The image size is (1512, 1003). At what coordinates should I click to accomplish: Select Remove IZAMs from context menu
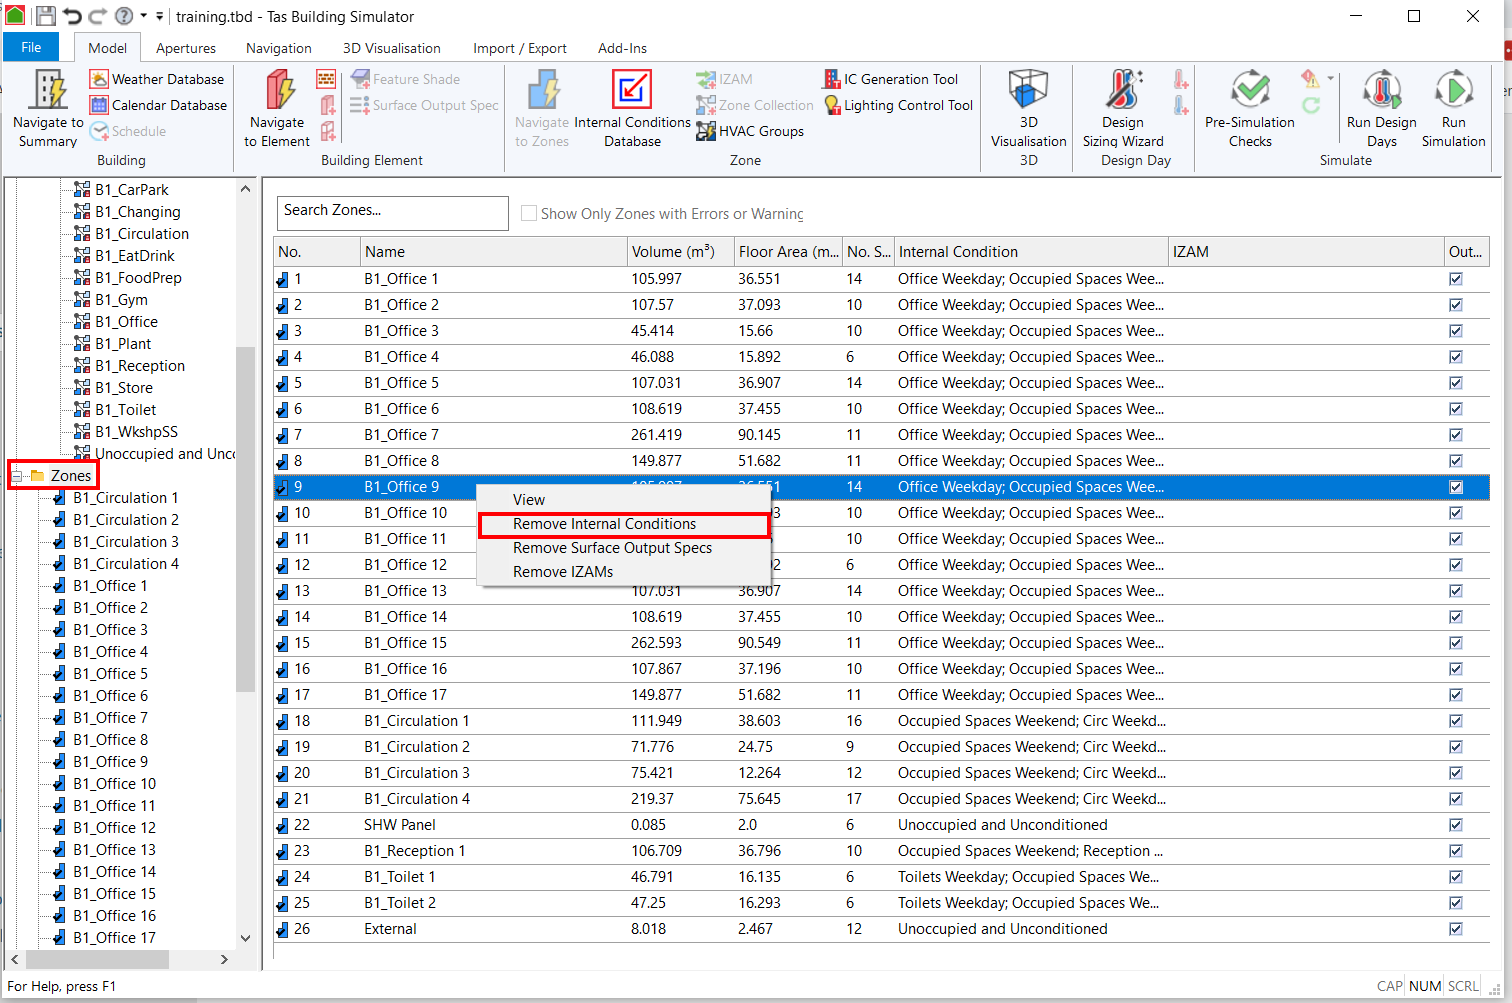(623, 572)
